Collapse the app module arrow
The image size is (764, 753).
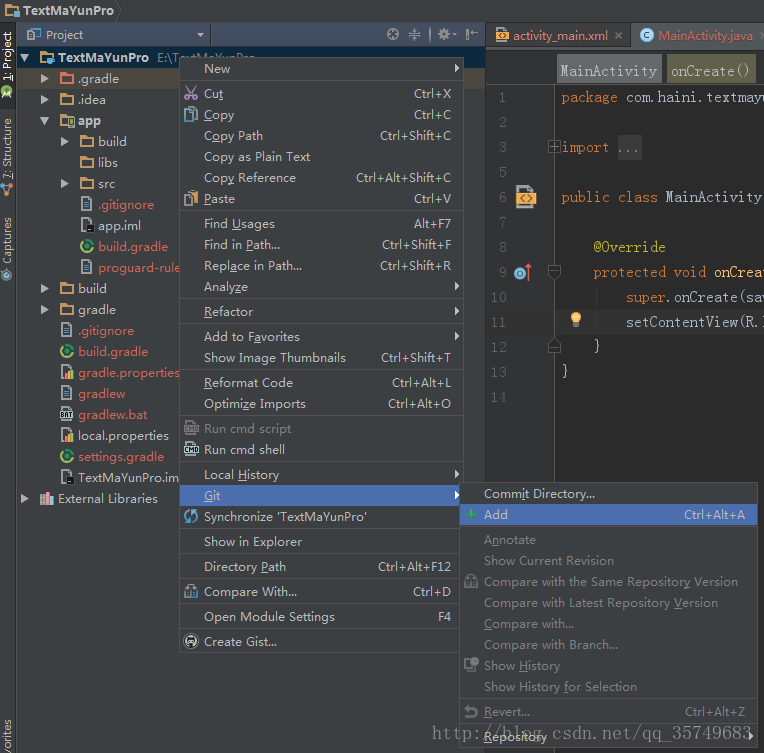45,120
